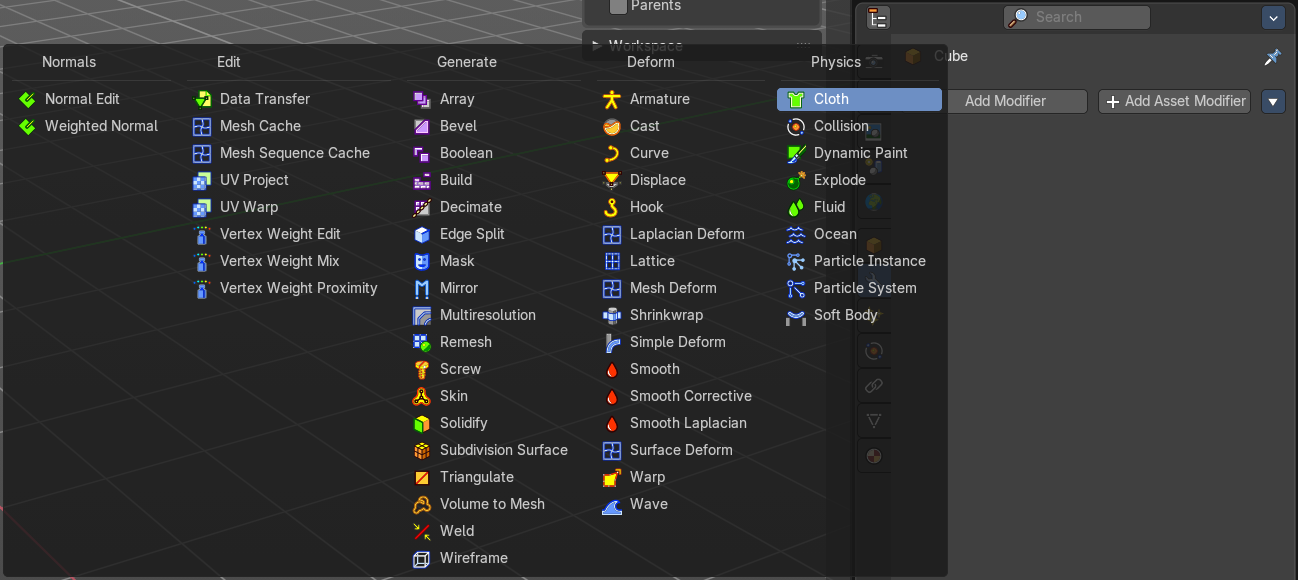Click the Hook modifier icon

click(612, 207)
